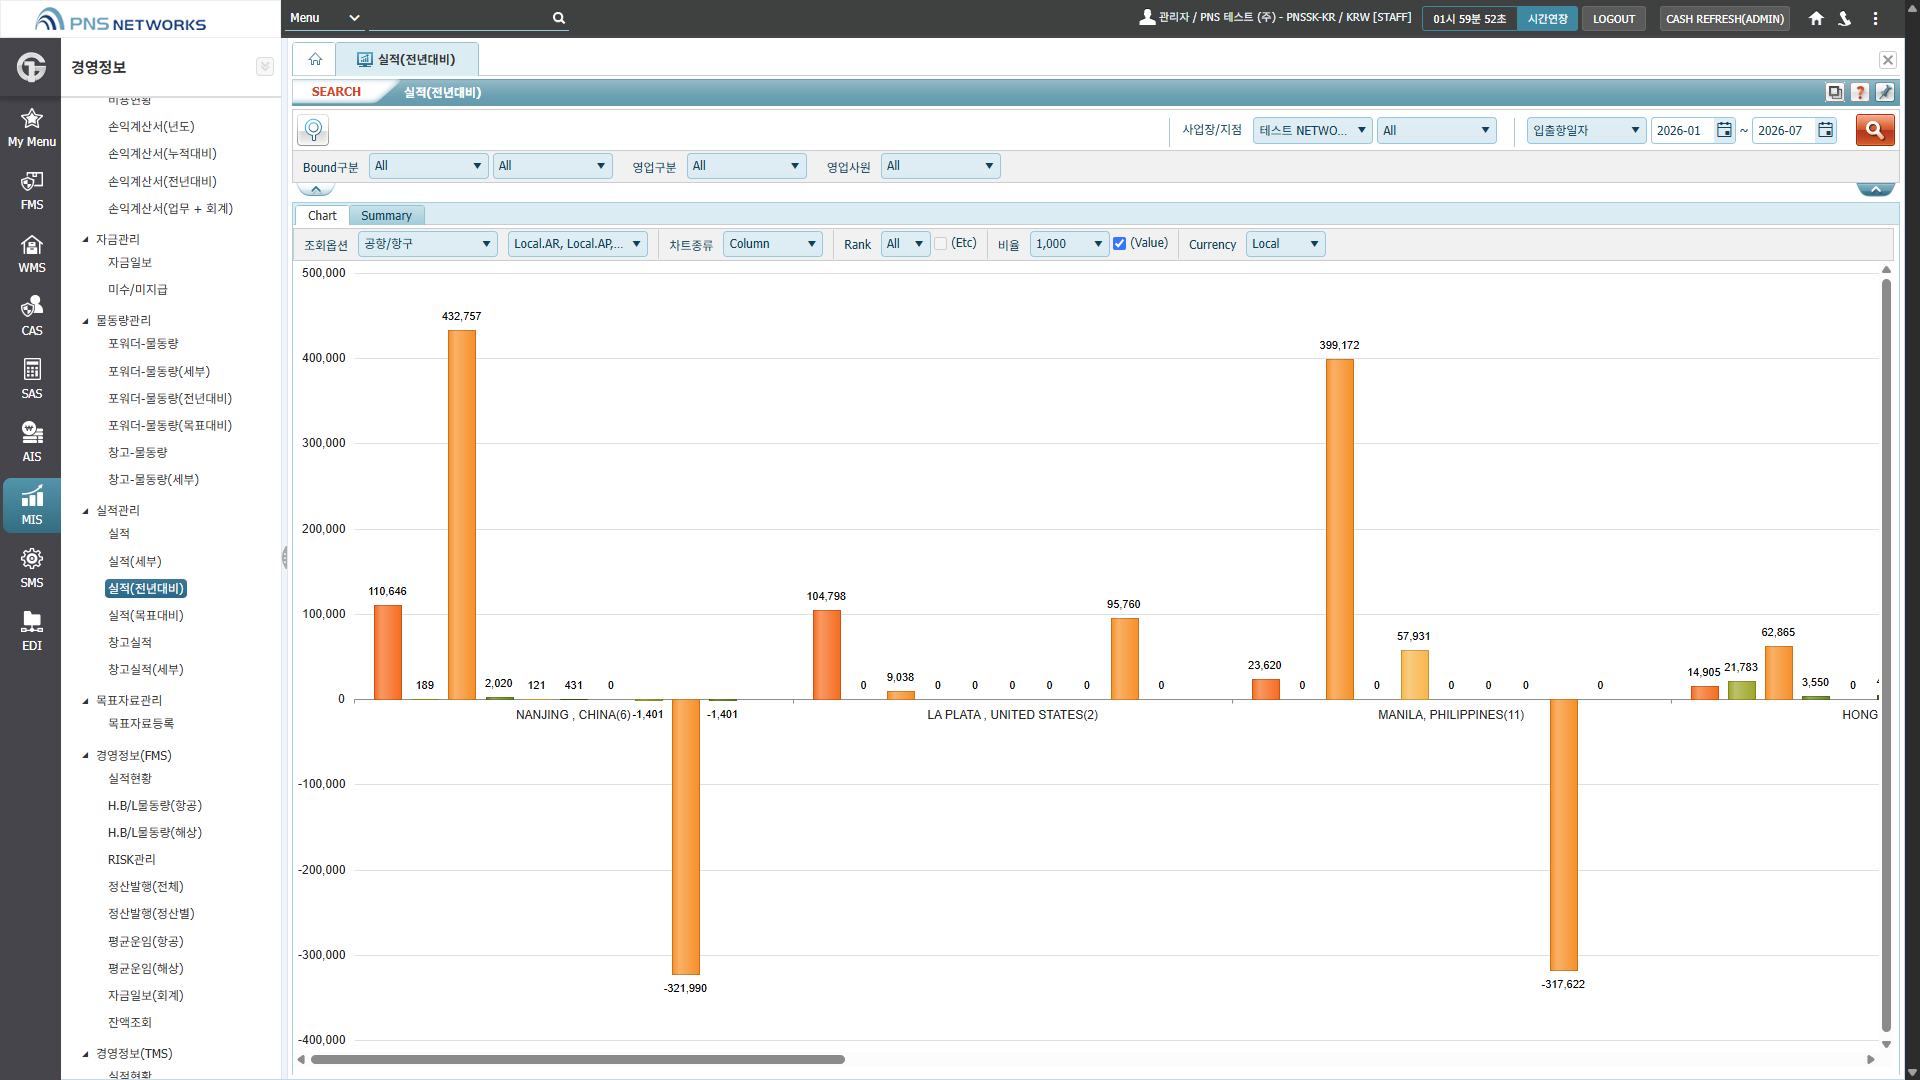Select the 실적(전년대비) document tab
The height and width of the screenshot is (1080, 1920).
[x=407, y=59]
